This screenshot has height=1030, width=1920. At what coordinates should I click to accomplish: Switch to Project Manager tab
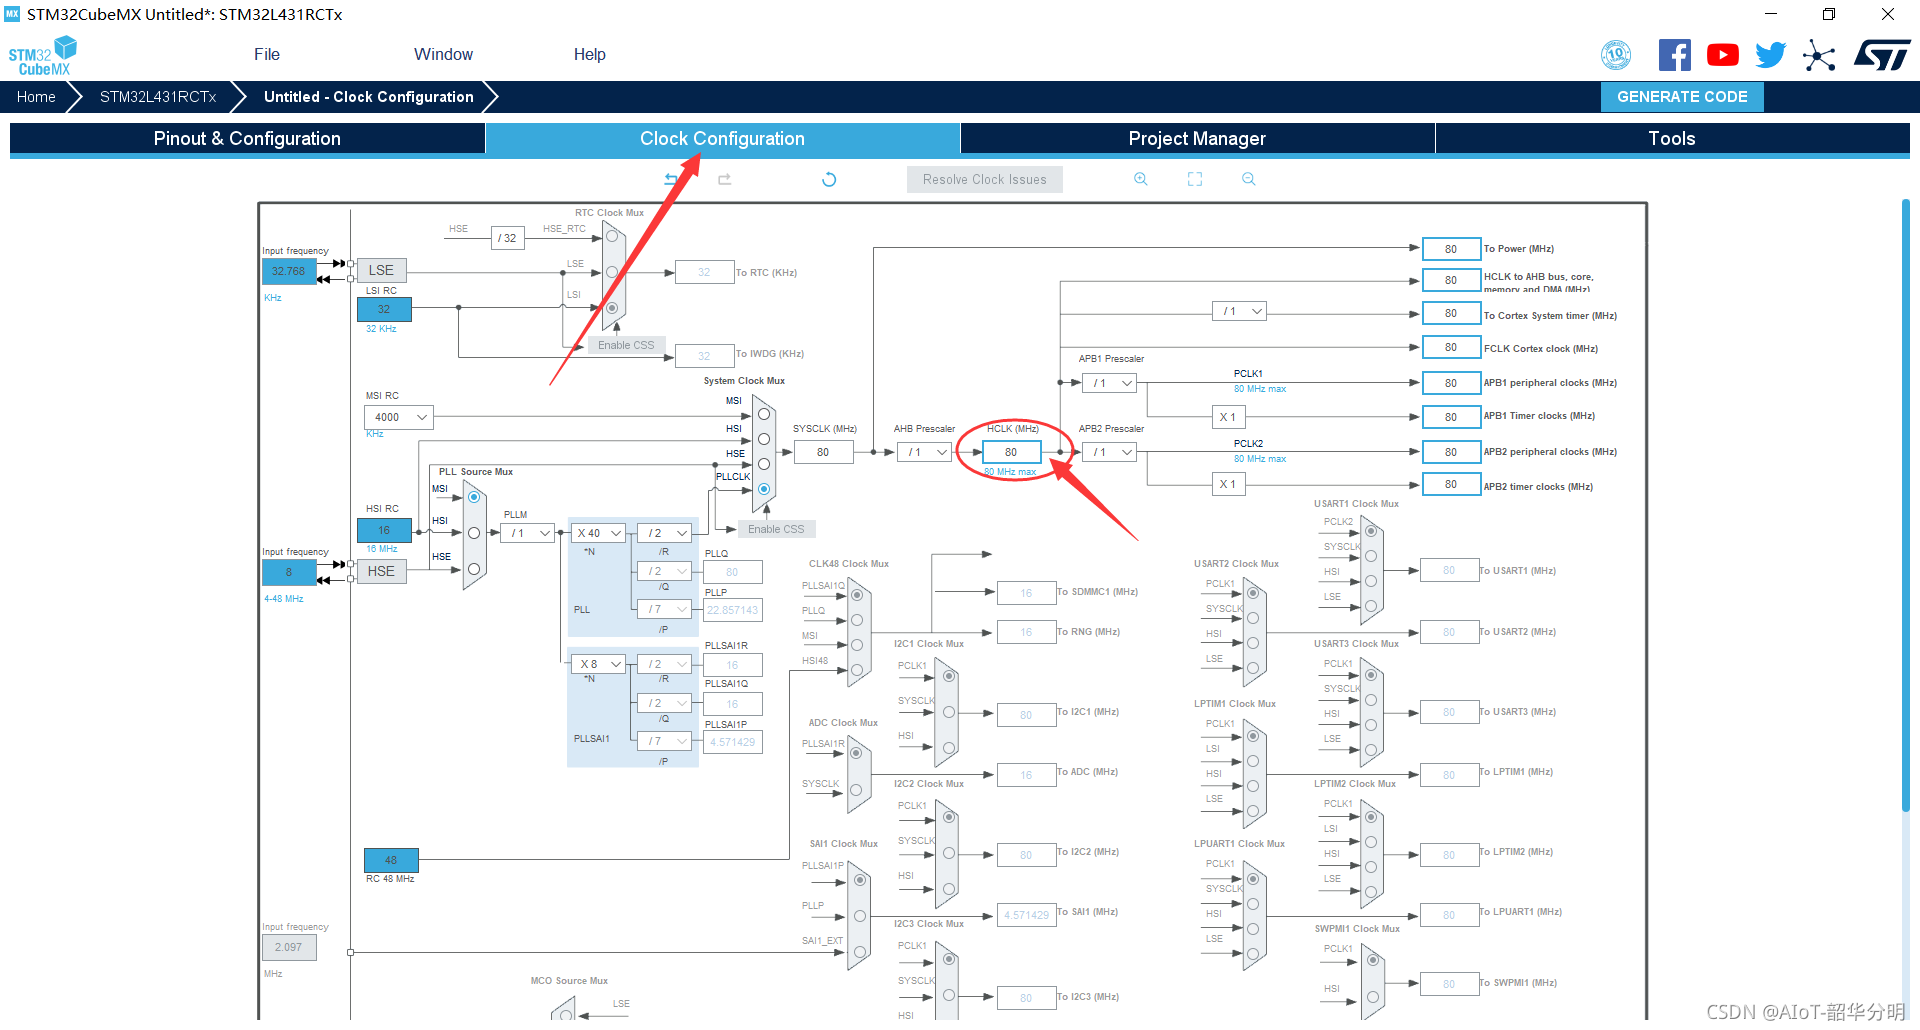click(1197, 138)
